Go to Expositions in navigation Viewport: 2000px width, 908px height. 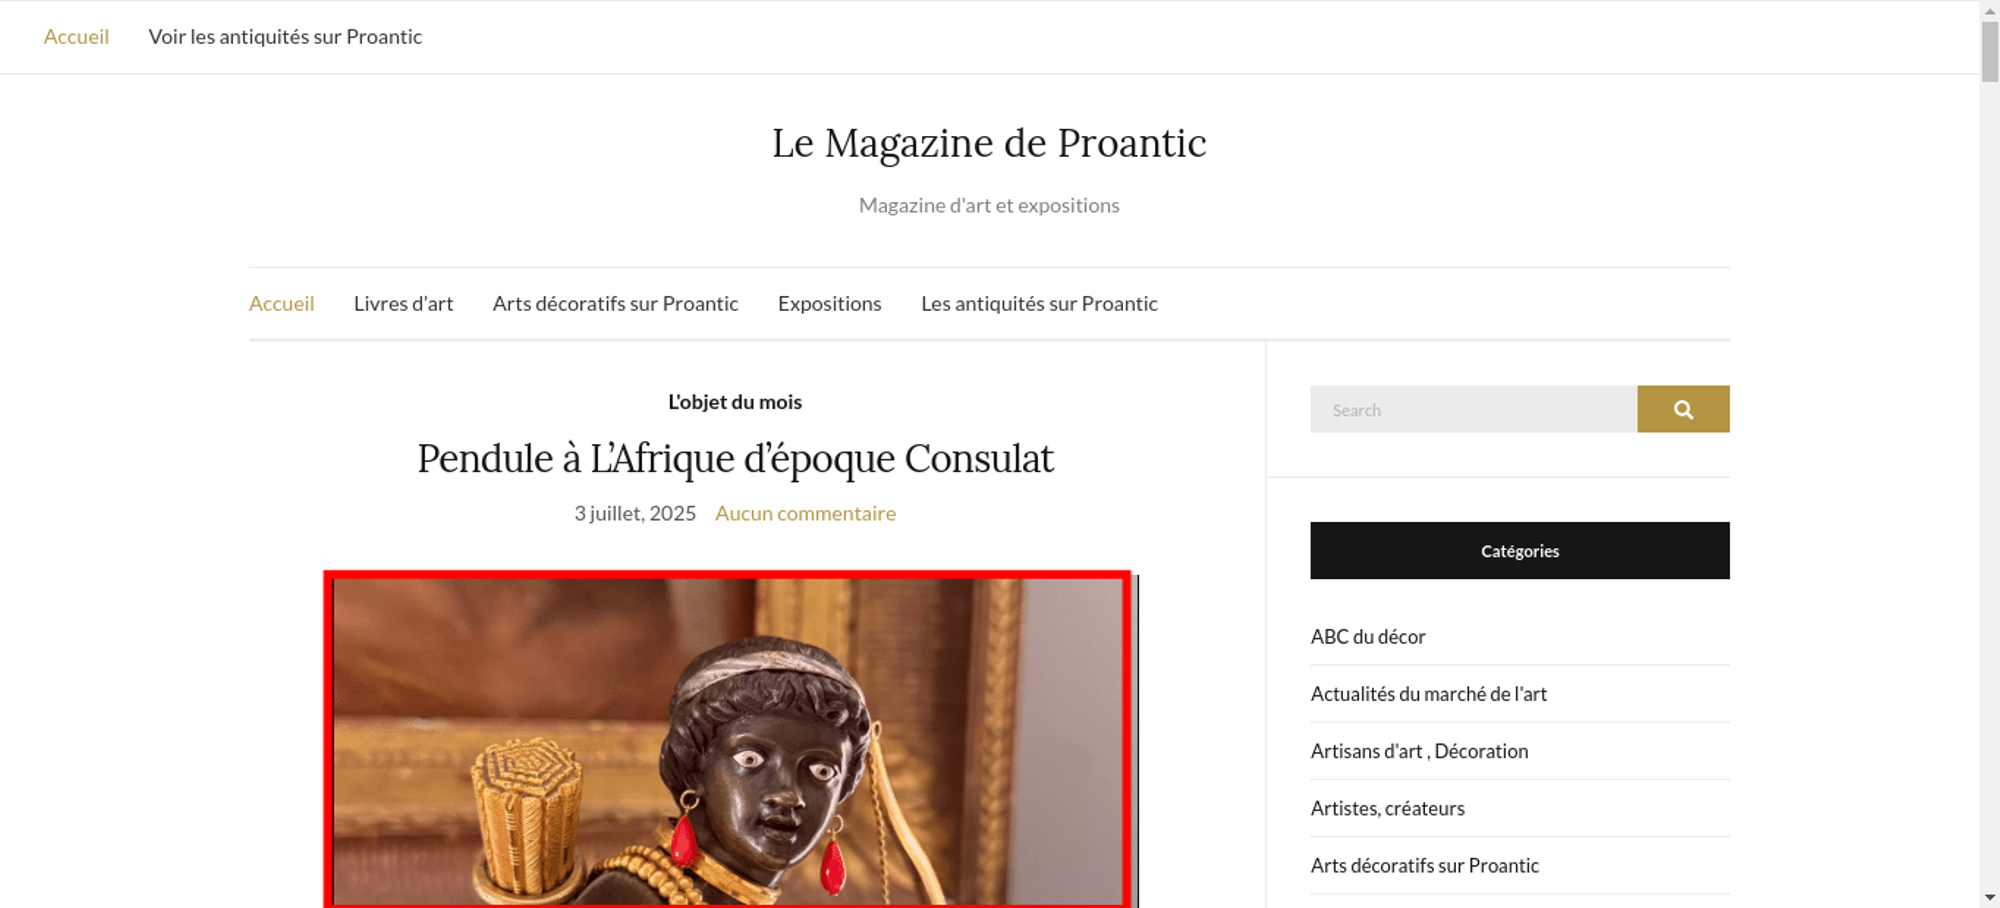click(x=830, y=303)
